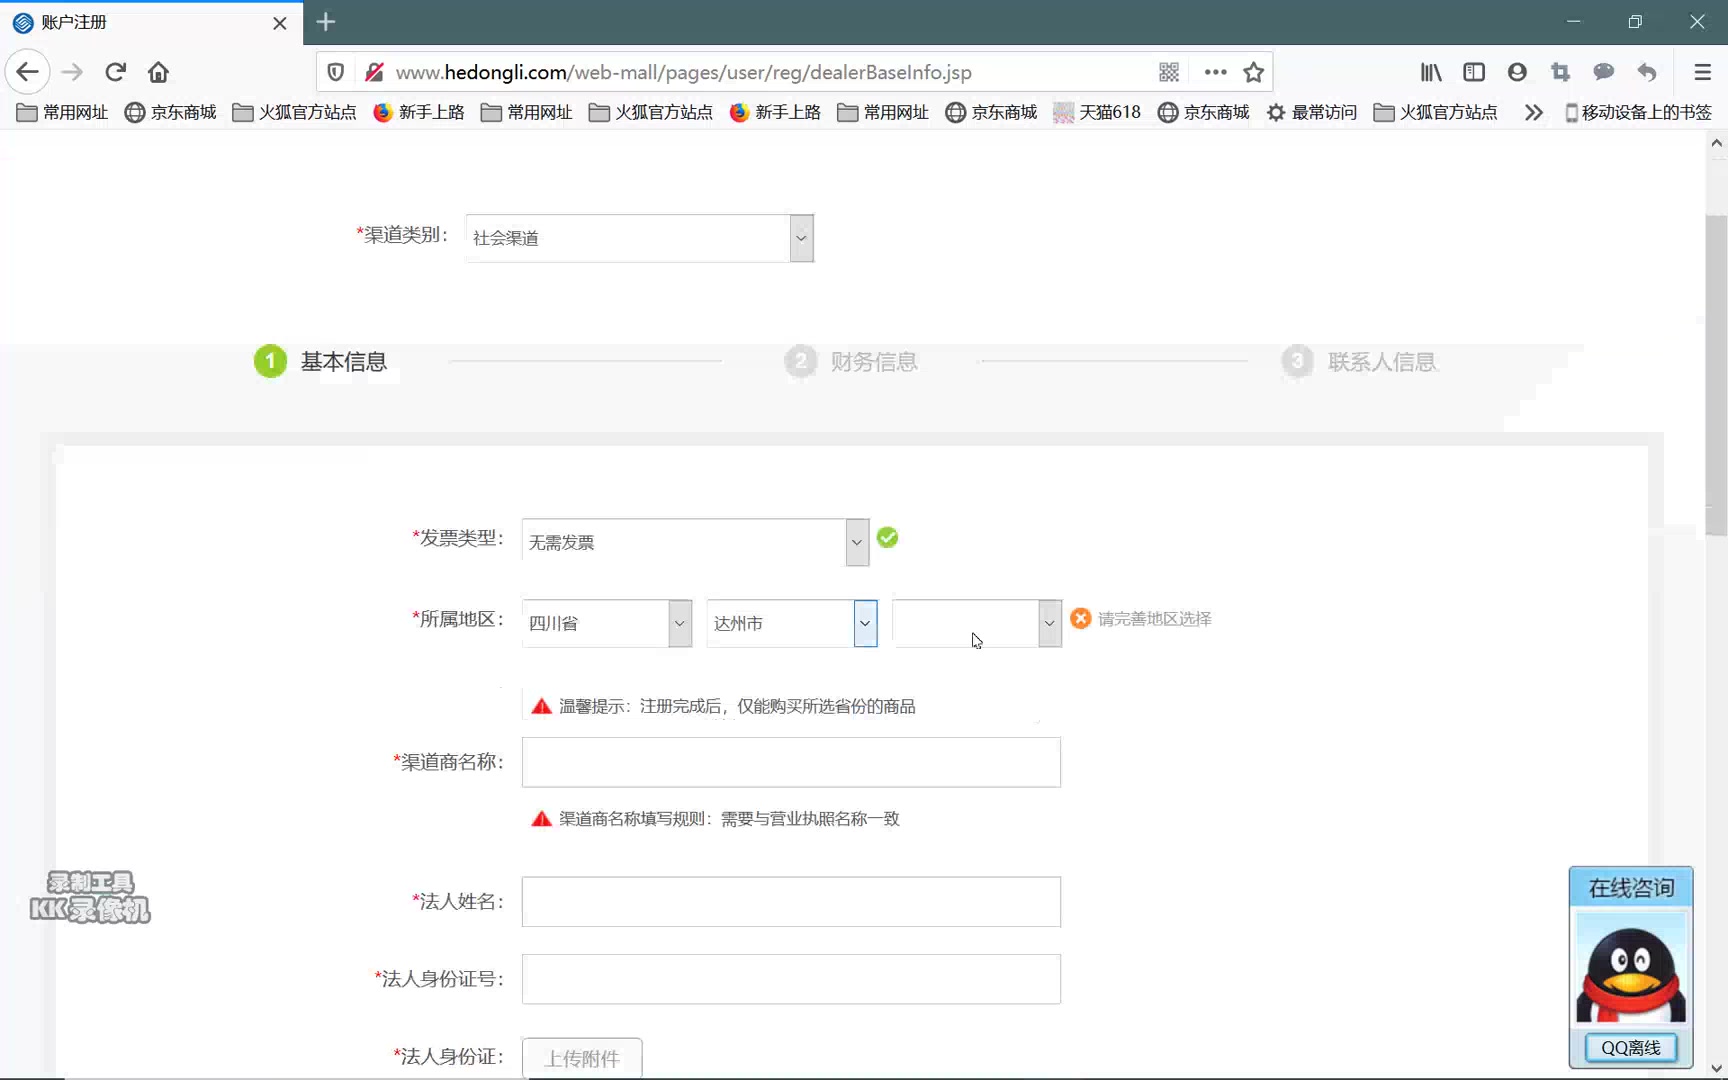Click the 渠道商名称填写规则 hint text
Screen dimensions: 1728x1080
(x=729, y=819)
